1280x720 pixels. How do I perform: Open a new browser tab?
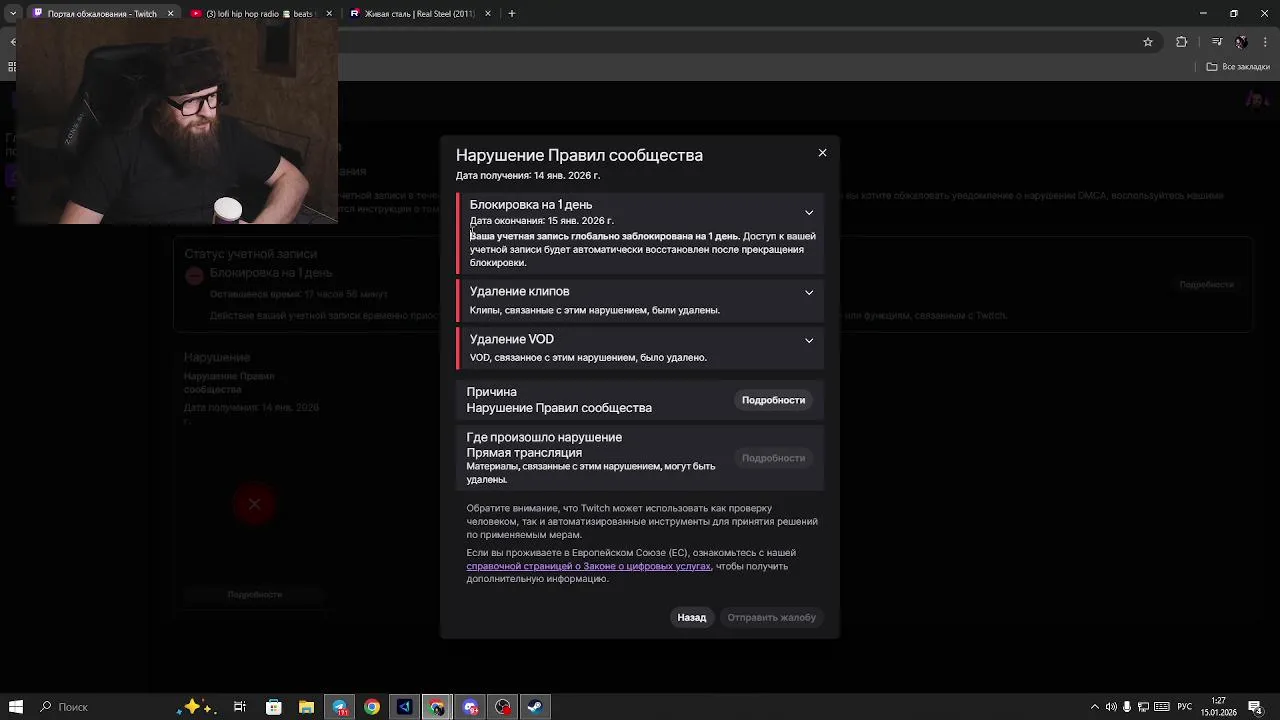[511, 14]
